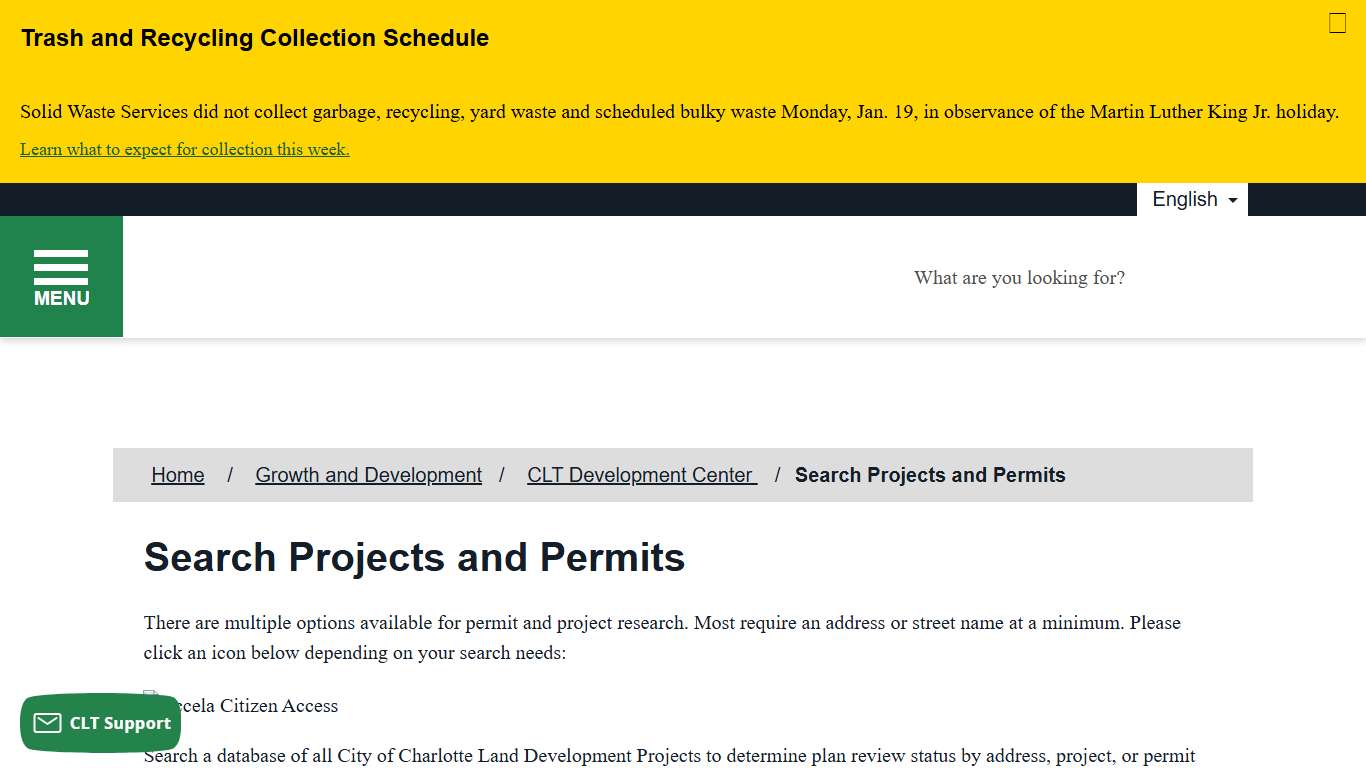Follow the Growth and Development link
Image resolution: width=1366 pixels, height=768 pixels.
click(368, 474)
